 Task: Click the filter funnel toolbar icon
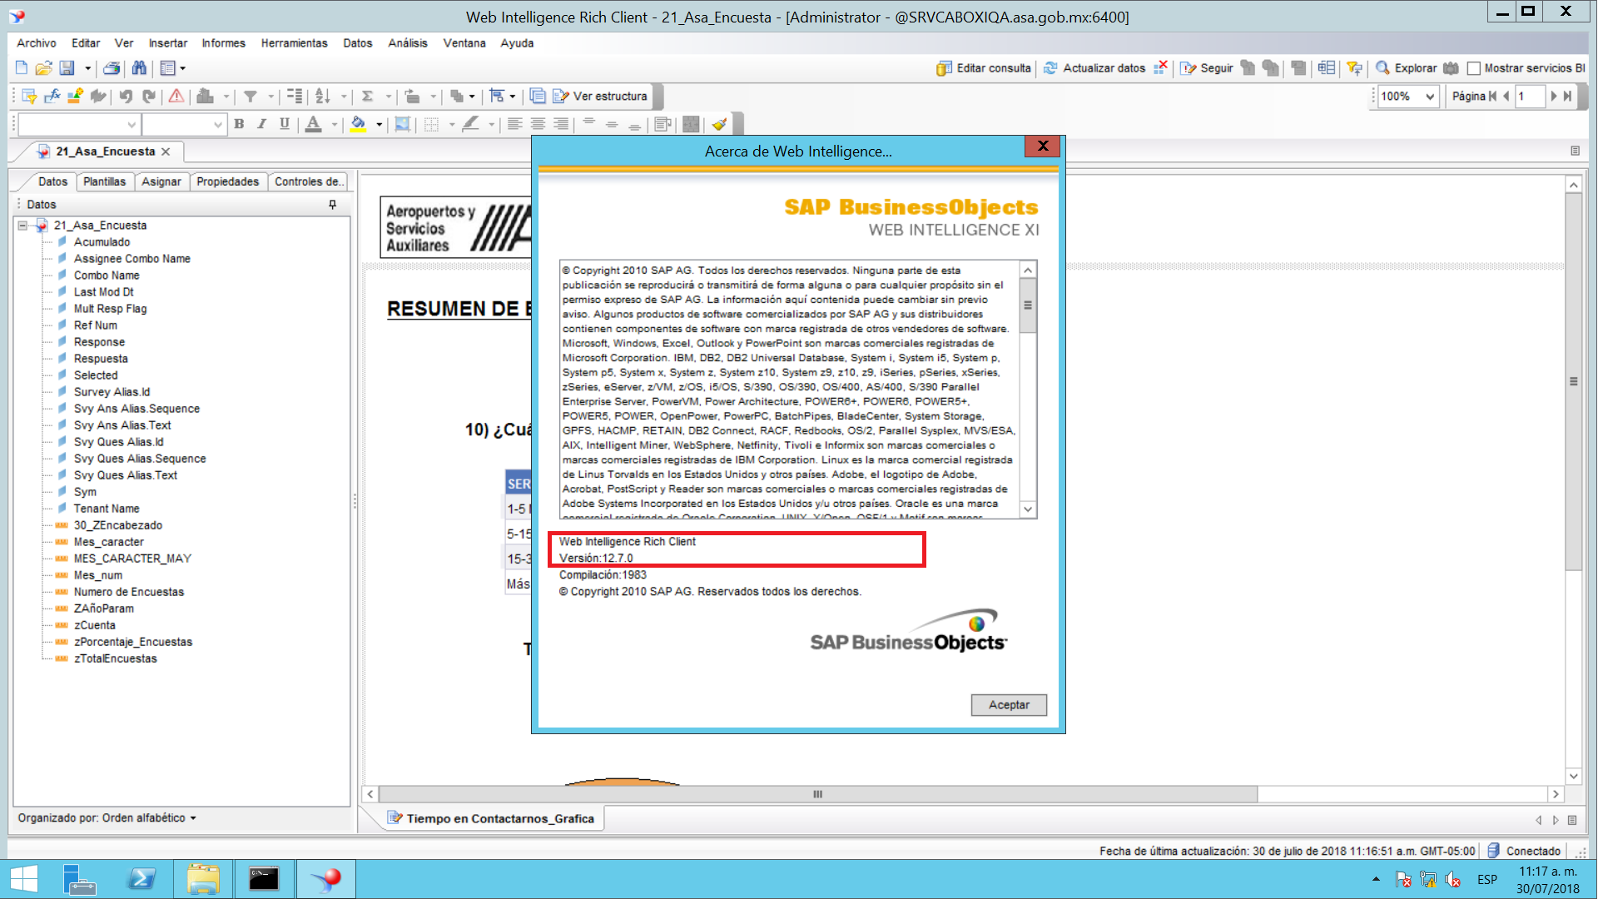tap(250, 96)
